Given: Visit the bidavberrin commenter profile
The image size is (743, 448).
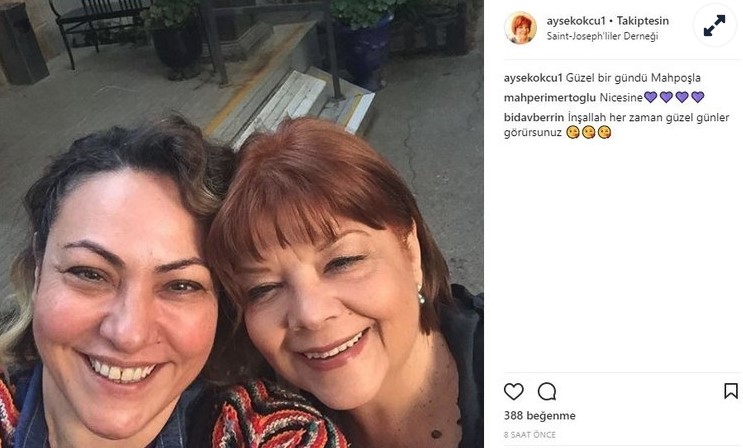Looking at the screenshot, I should 534,117.
